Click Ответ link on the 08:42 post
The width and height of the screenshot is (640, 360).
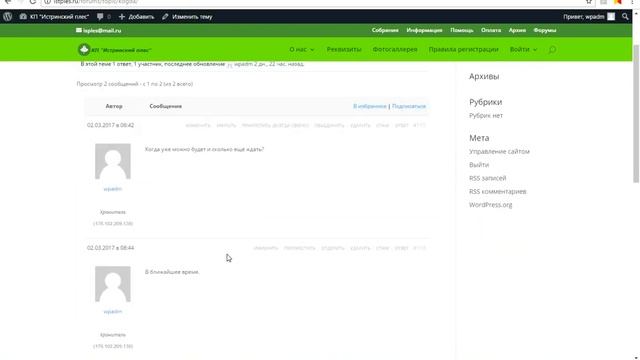401,125
